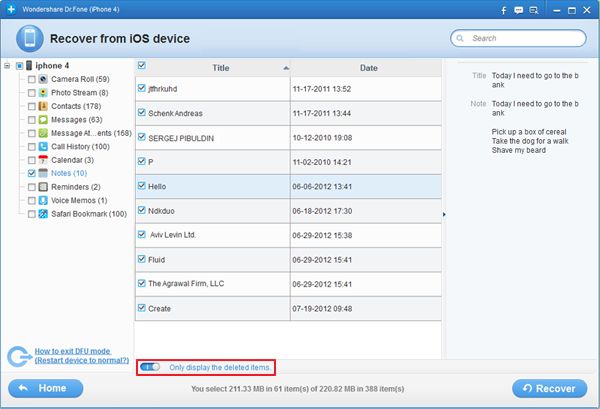Click the Photo Stream flower icon
This screenshot has width=600, height=409.
(43, 93)
